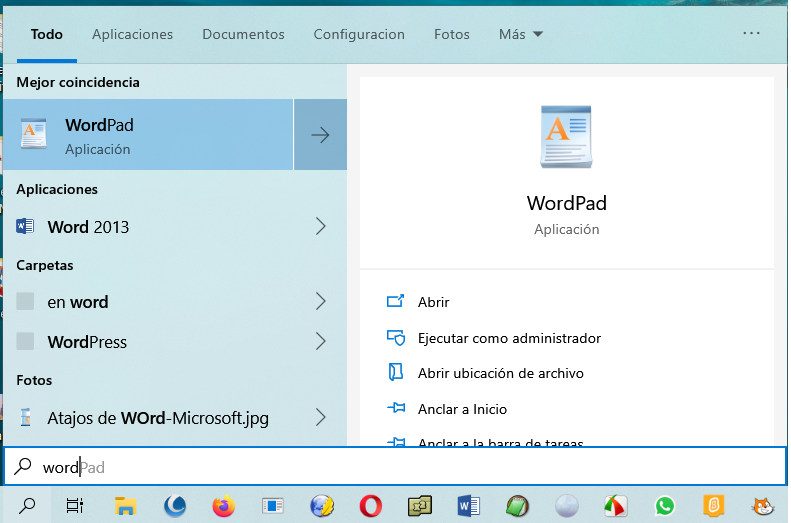Switch to the Aplicaciones tab
791x523 pixels.
pyautogui.click(x=132, y=34)
